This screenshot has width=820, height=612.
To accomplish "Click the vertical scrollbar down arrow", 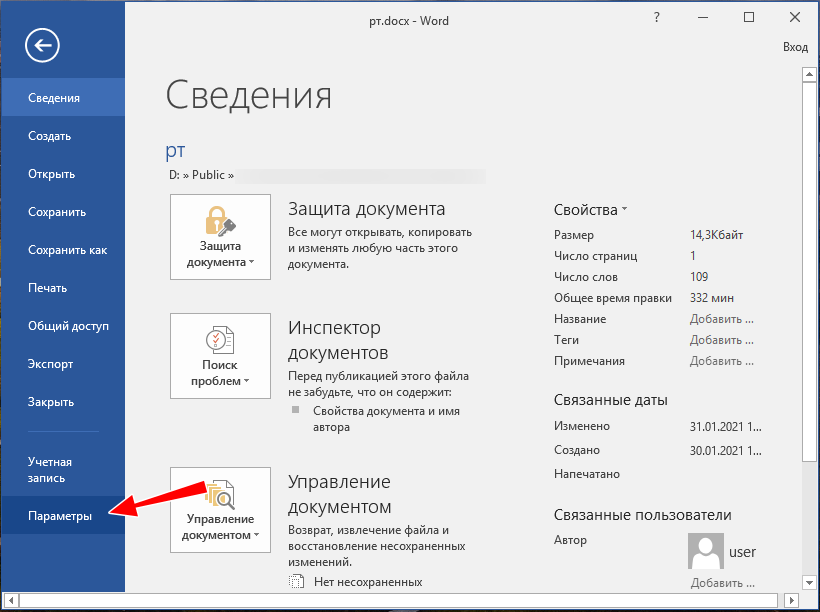I will pos(810,583).
